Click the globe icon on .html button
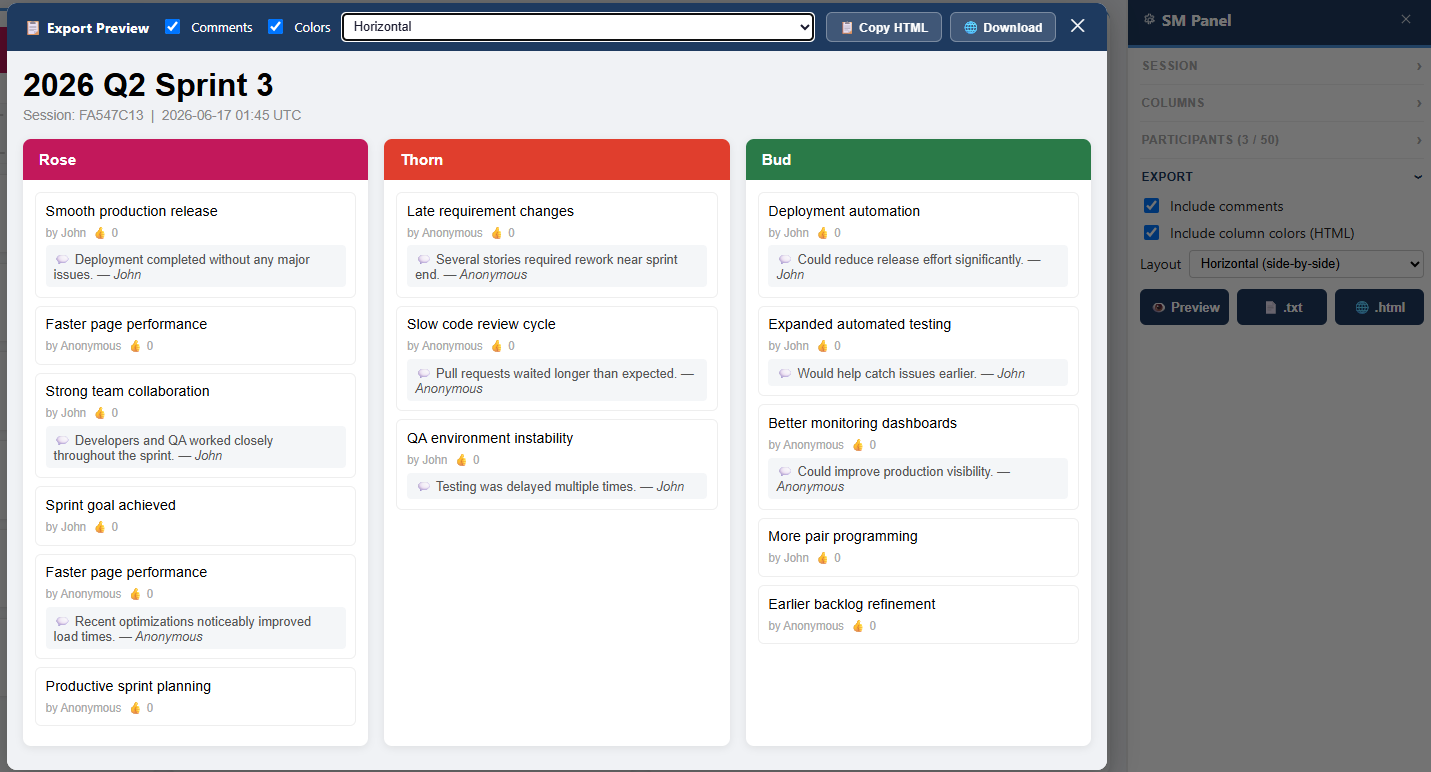 pyautogui.click(x=1362, y=307)
